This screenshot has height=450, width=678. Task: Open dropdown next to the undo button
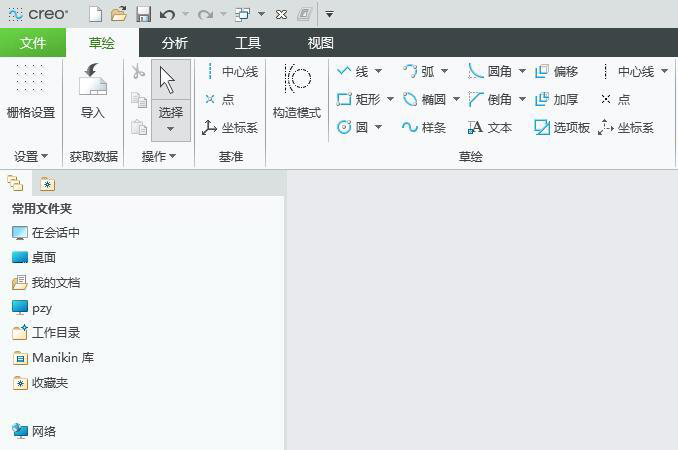coord(185,14)
